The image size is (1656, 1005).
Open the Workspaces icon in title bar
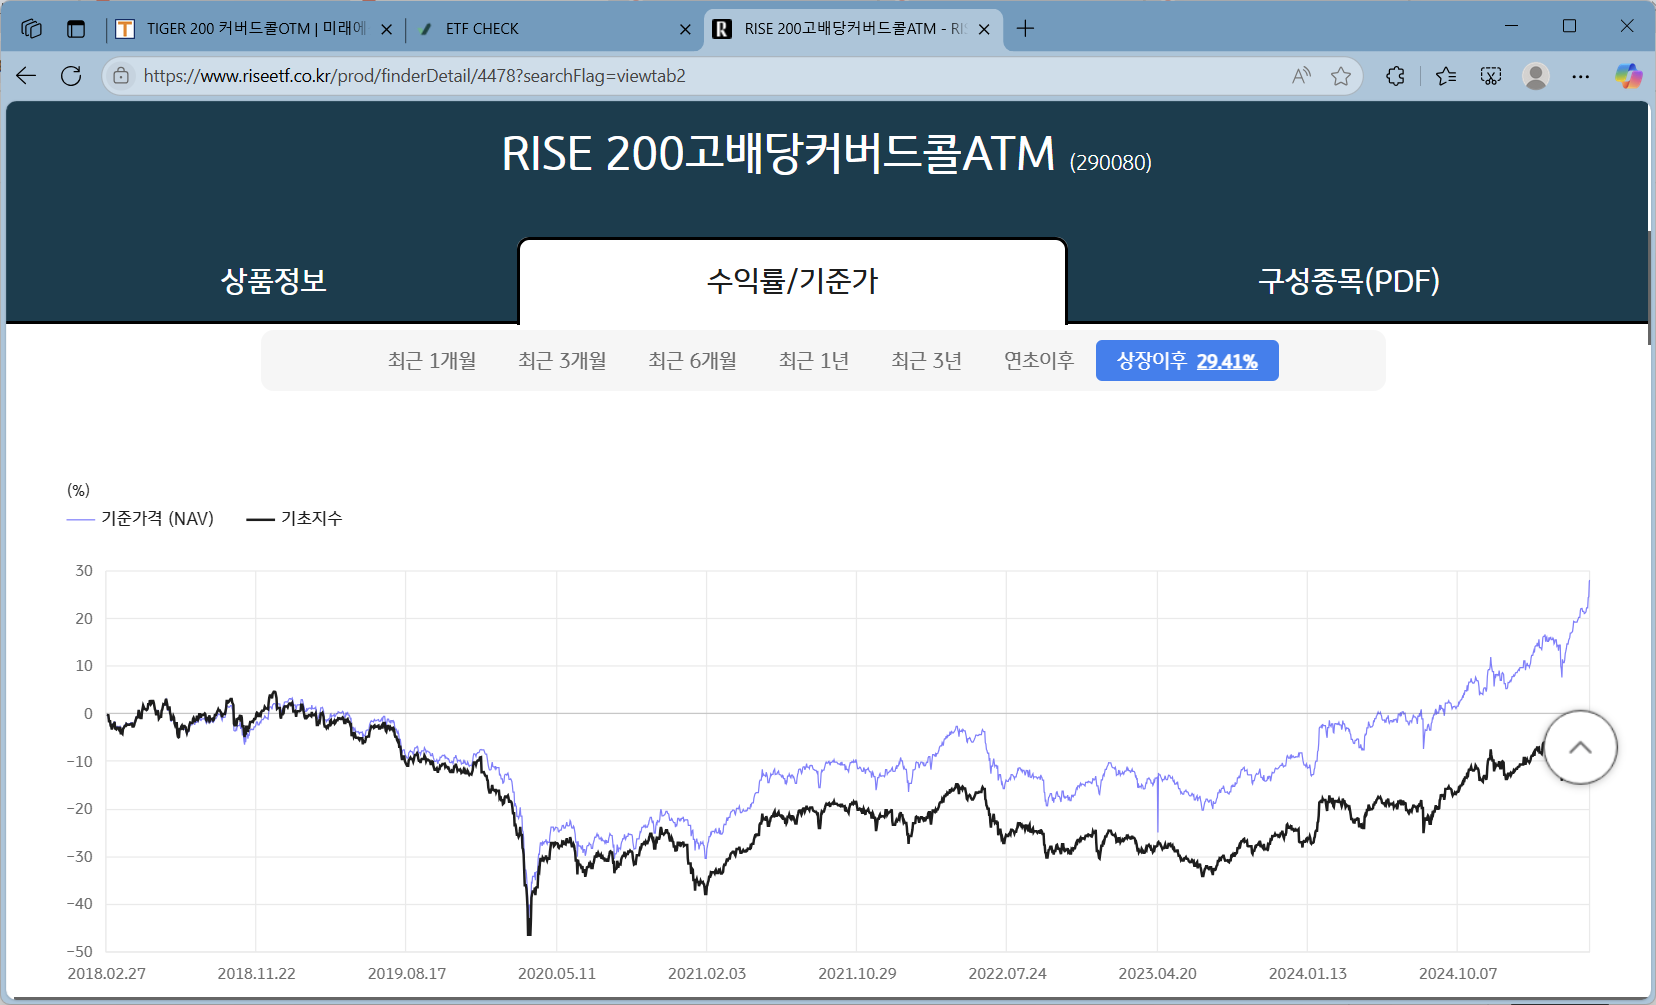(x=32, y=29)
